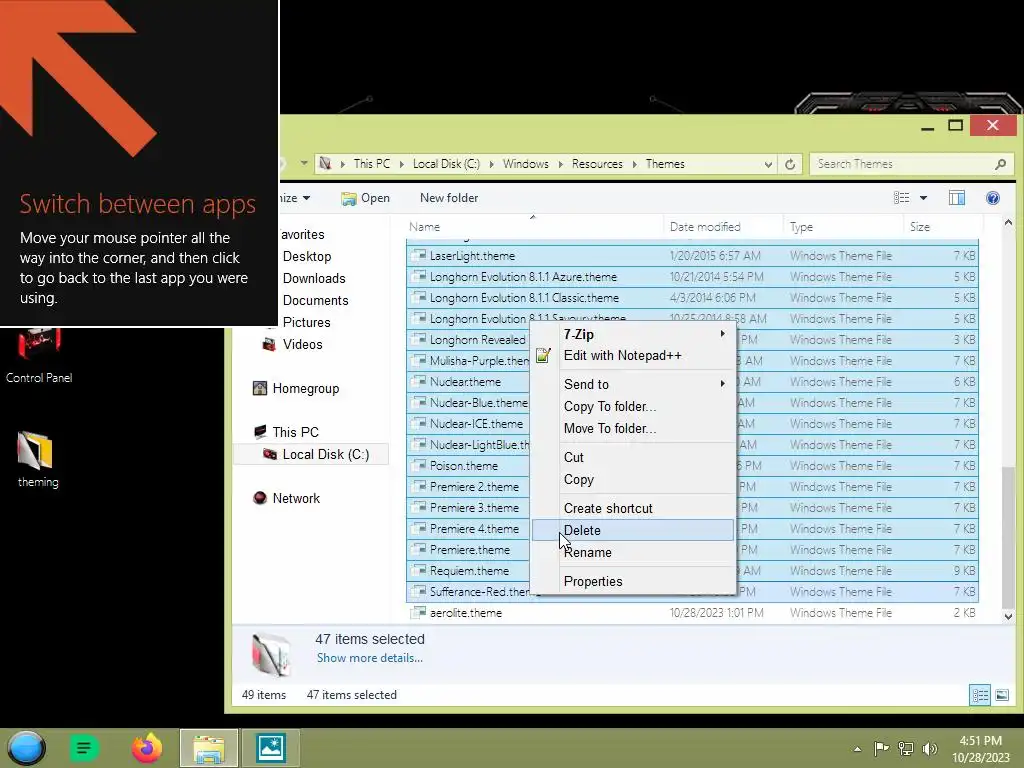Show hidden tray icons arrow
Viewport: 1024px width, 768px height.
[857, 748]
